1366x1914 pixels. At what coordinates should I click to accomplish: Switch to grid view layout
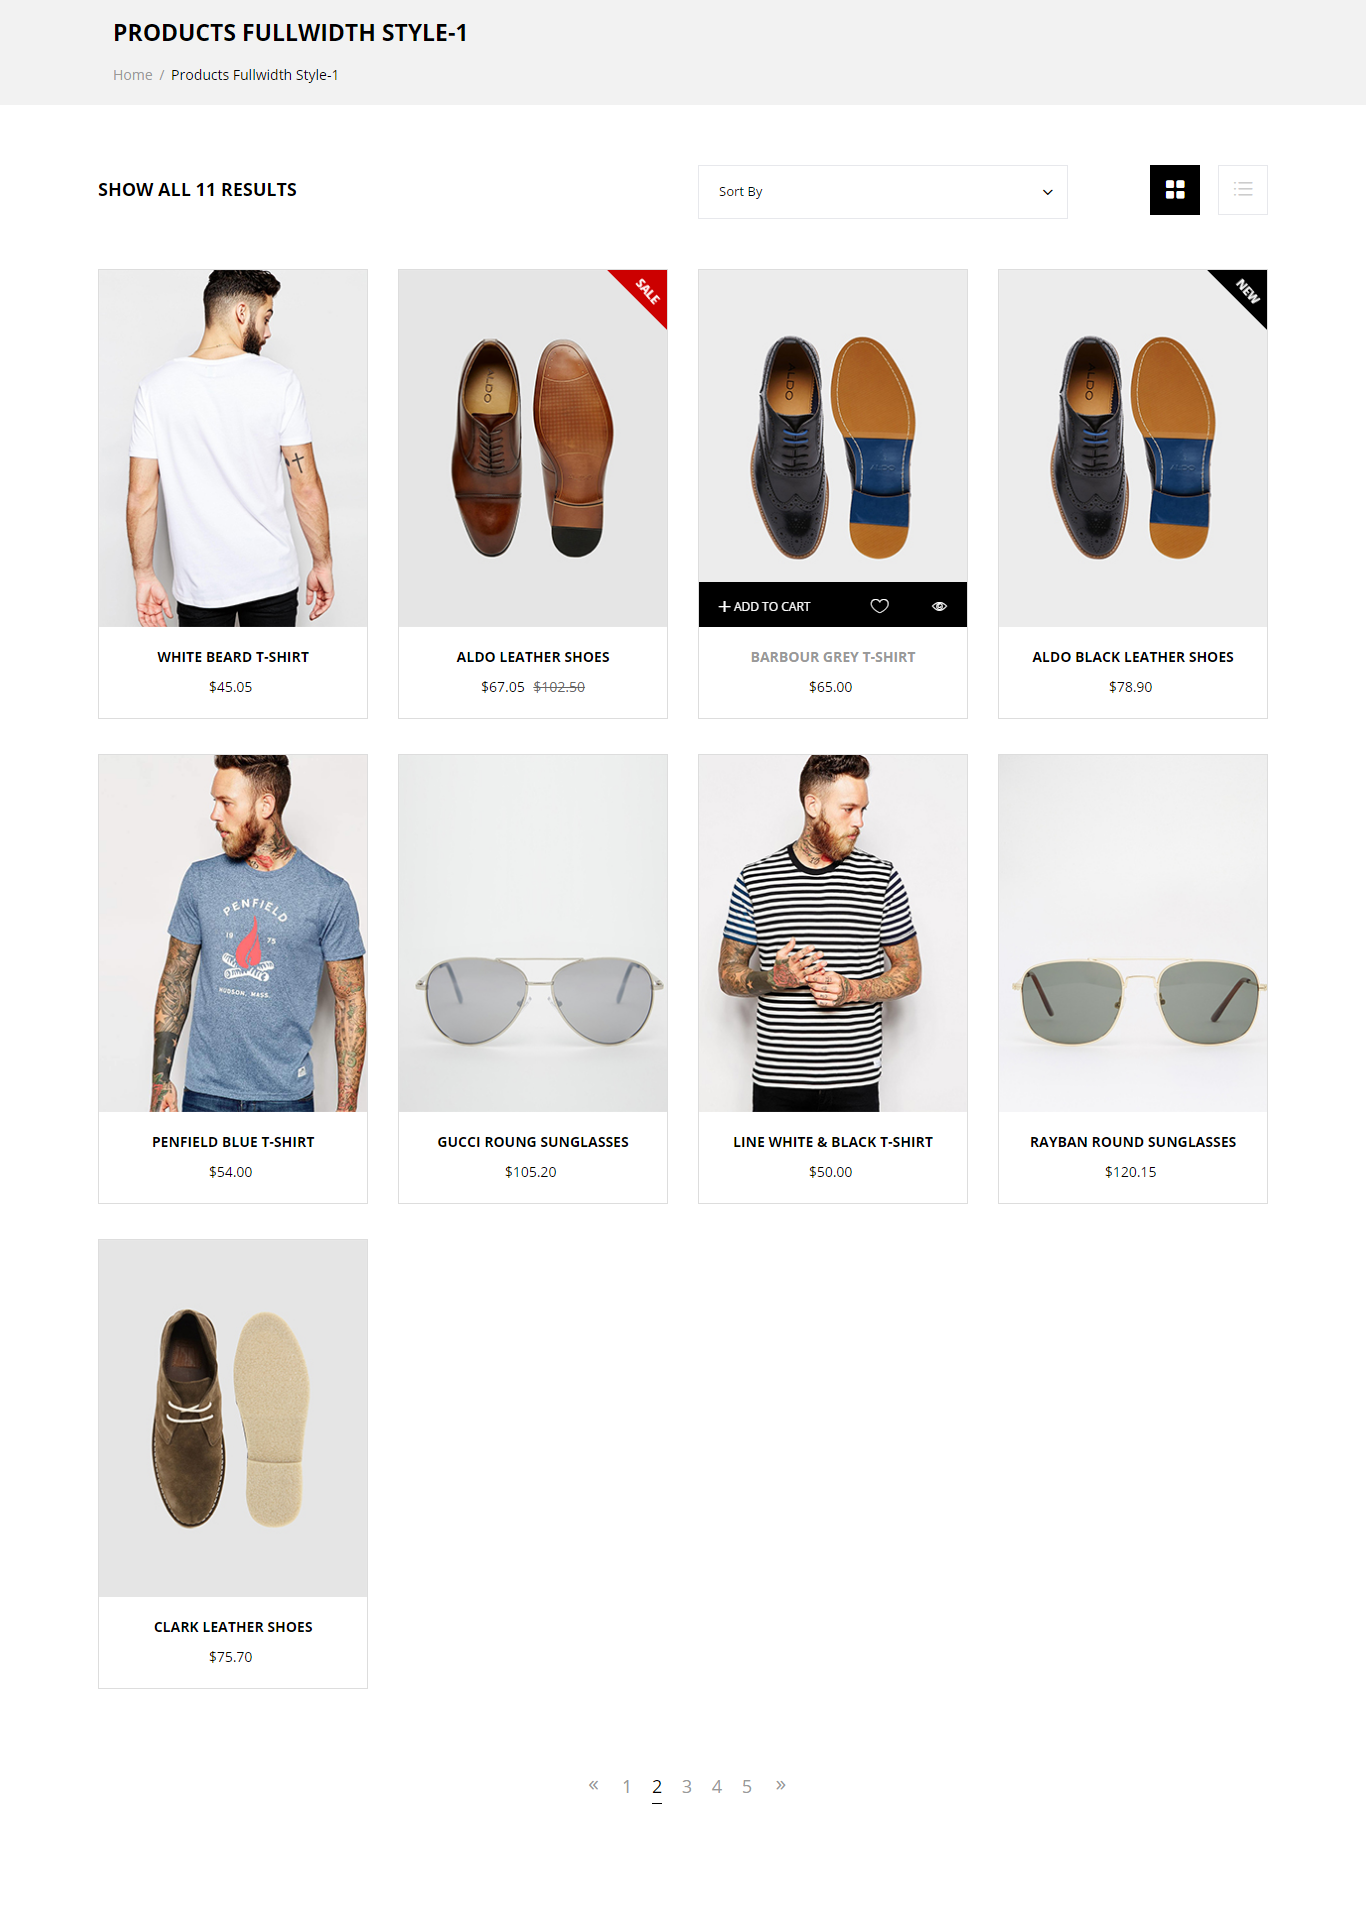tap(1174, 190)
